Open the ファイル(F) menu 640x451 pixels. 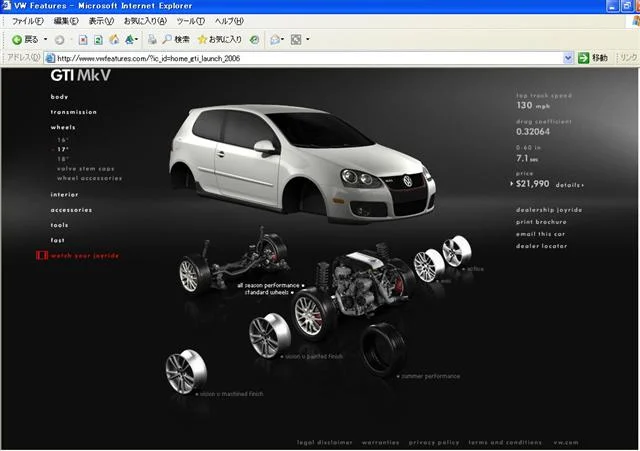27,21
